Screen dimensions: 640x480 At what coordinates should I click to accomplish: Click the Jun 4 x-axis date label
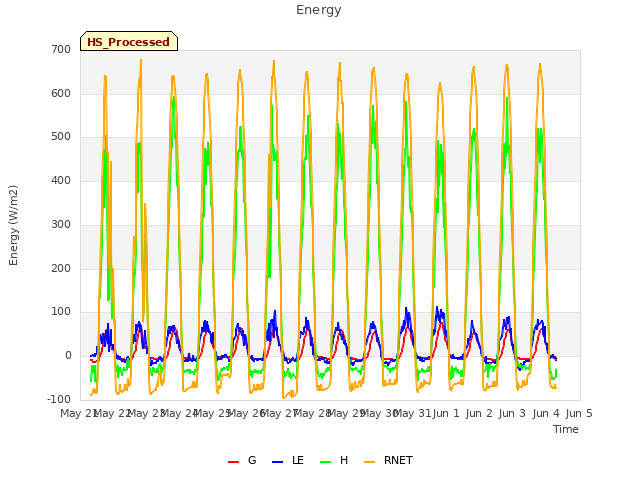point(546,413)
